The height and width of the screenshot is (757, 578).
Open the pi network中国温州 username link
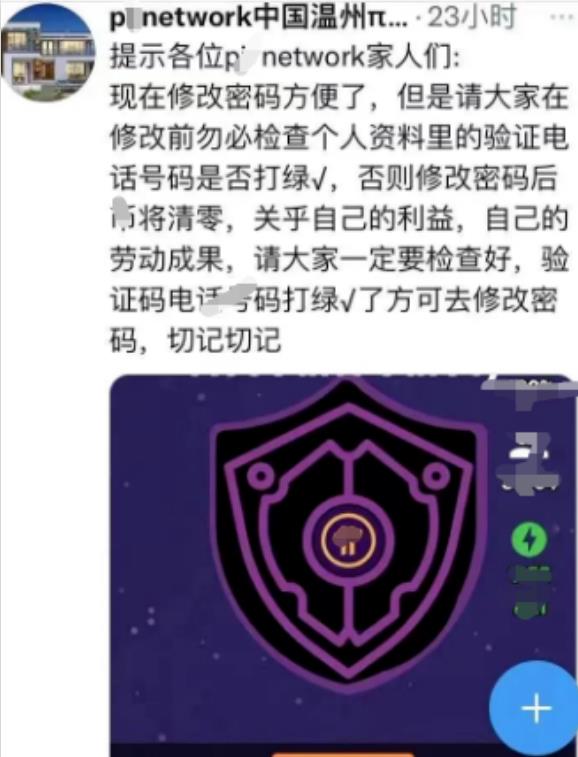[259, 18]
